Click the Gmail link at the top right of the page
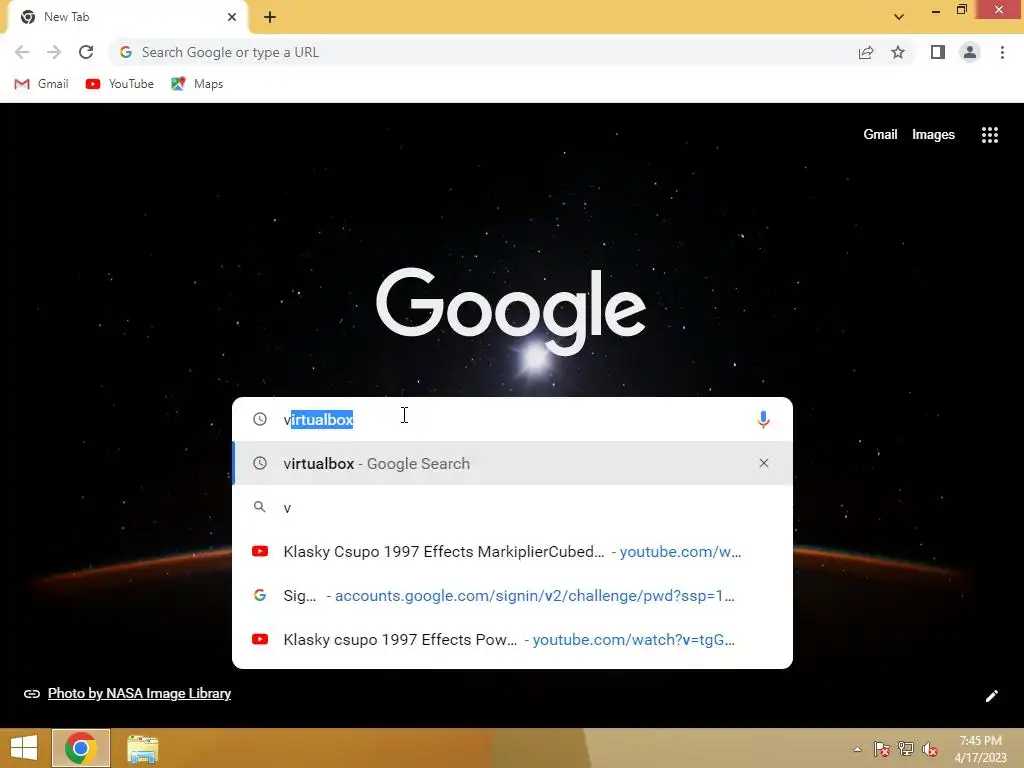 [880, 135]
